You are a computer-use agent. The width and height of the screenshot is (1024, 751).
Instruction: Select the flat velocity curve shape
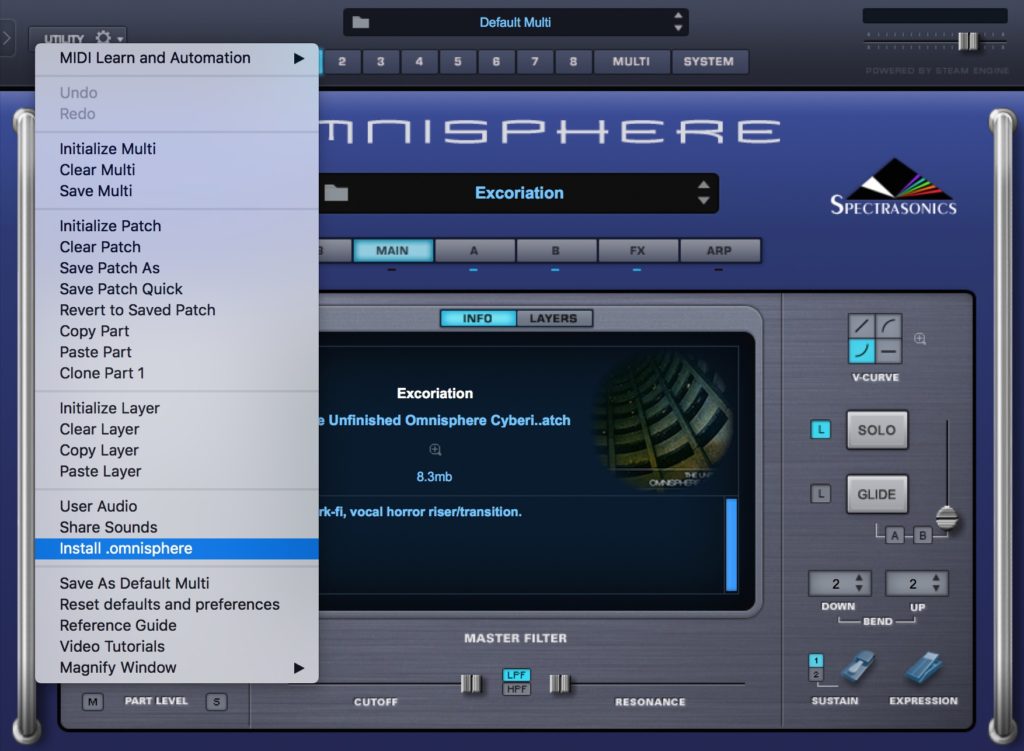tap(888, 351)
